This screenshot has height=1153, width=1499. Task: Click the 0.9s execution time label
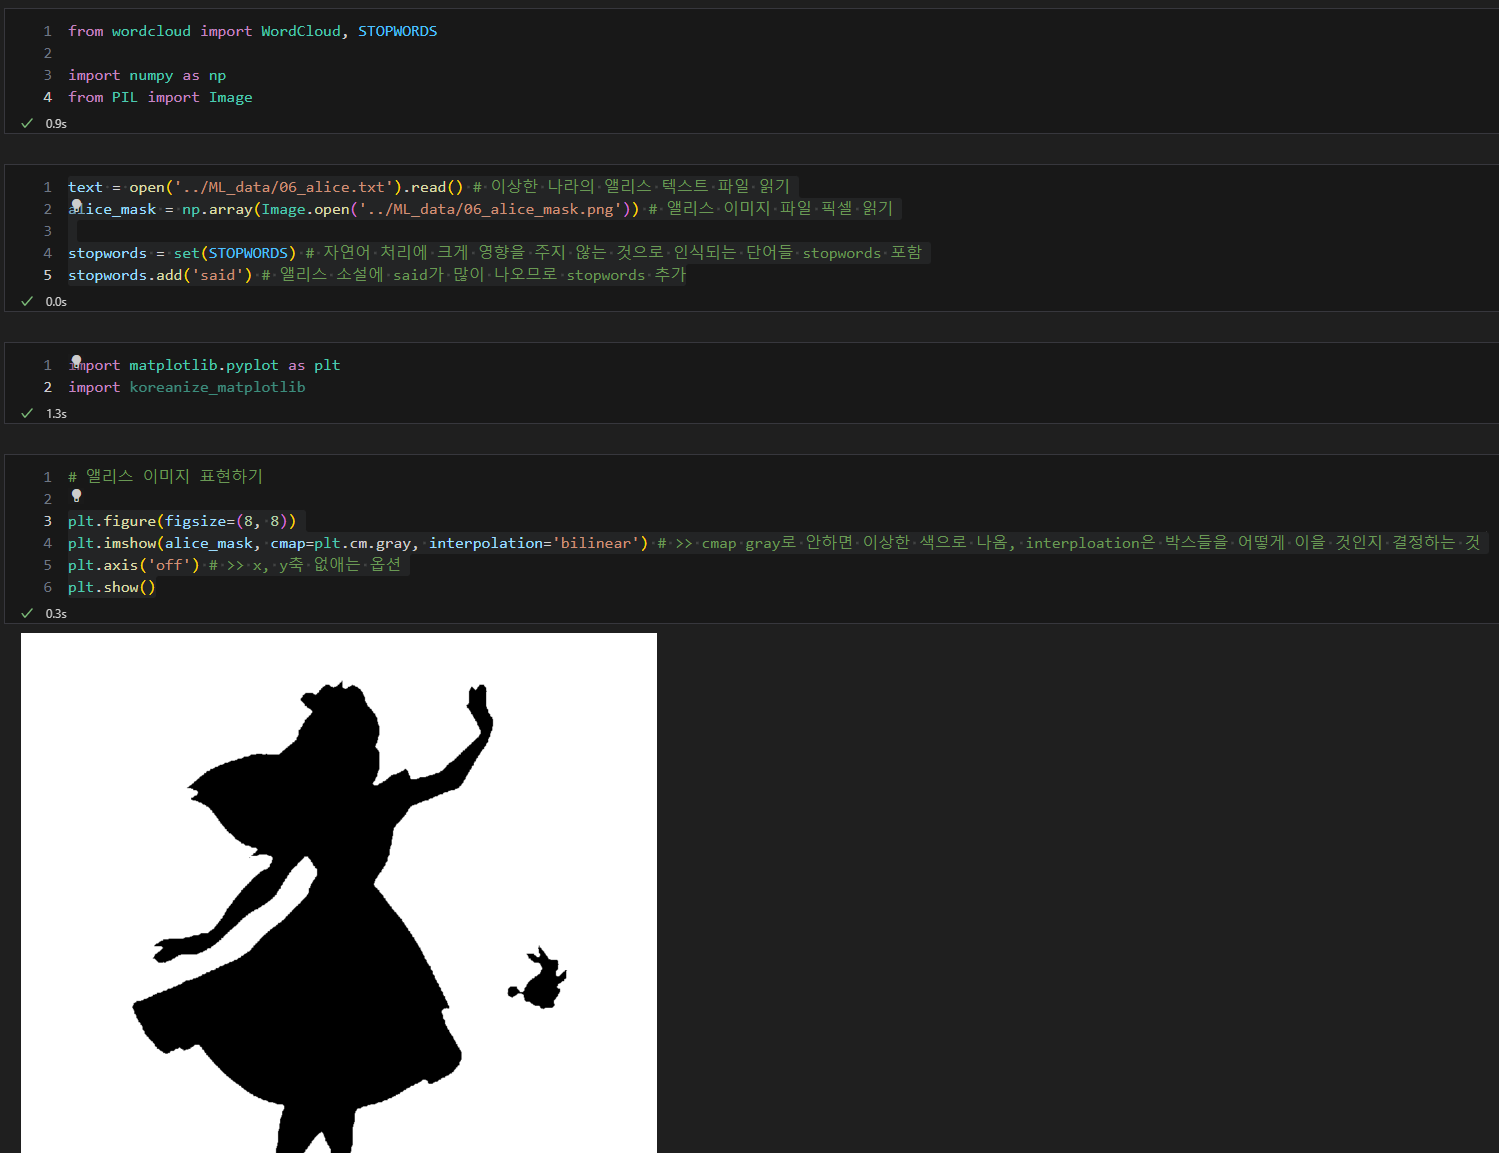[x=56, y=124]
